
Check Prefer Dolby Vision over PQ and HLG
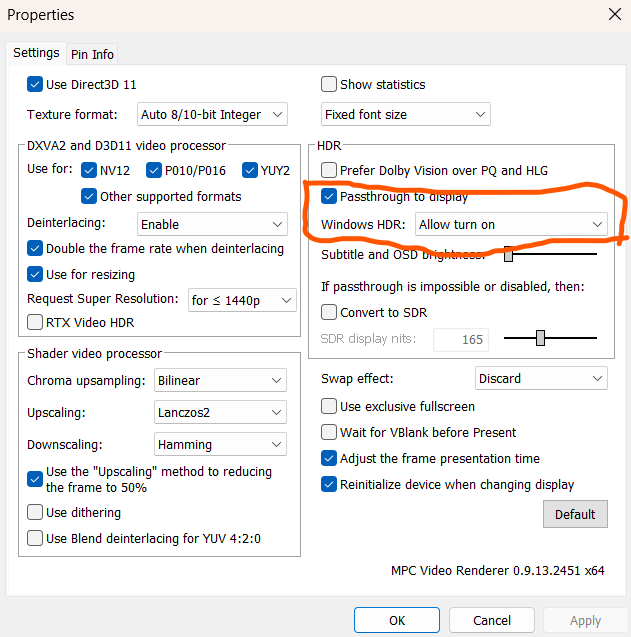[329, 171]
